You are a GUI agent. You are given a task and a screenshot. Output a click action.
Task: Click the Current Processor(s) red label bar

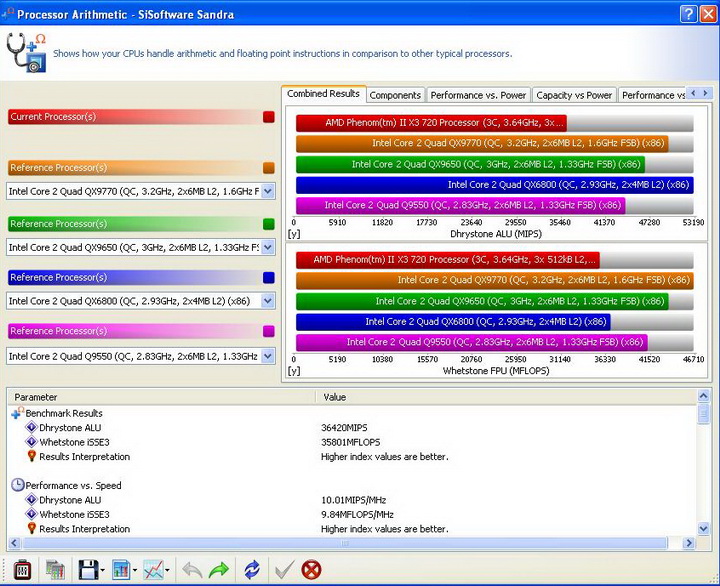point(135,117)
